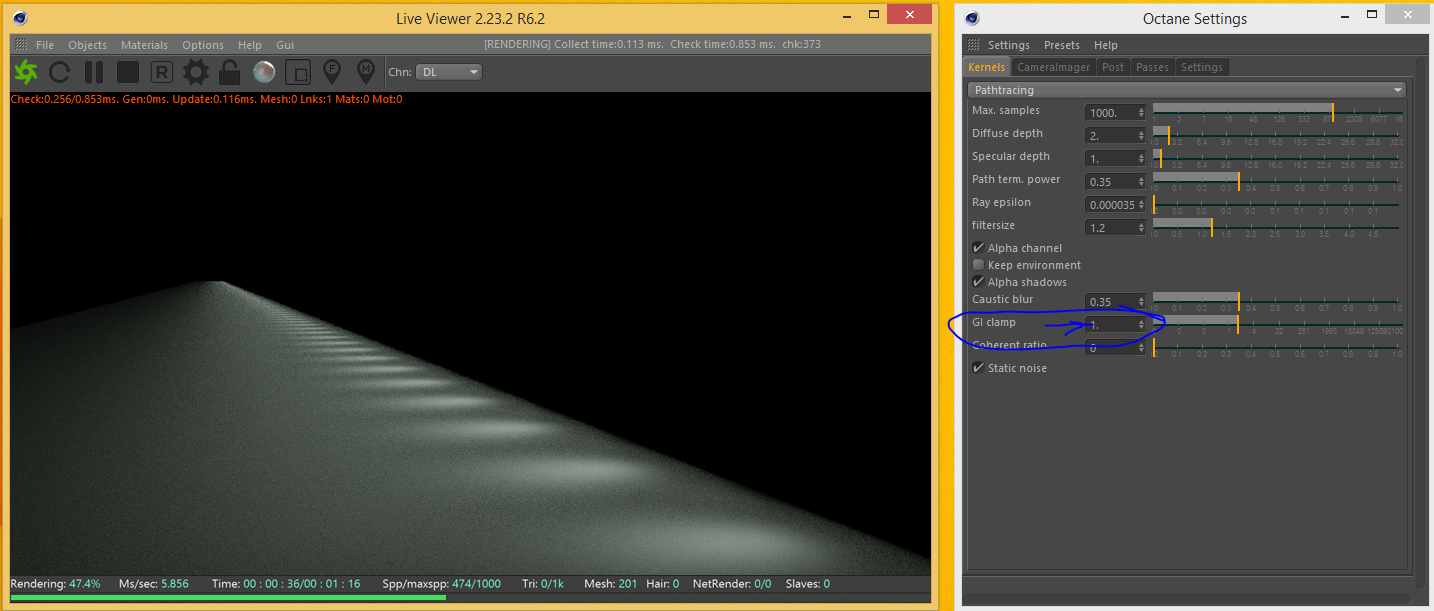Open Octane settings via the gear icon
The height and width of the screenshot is (611, 1434).
click(x=196, y=72)
